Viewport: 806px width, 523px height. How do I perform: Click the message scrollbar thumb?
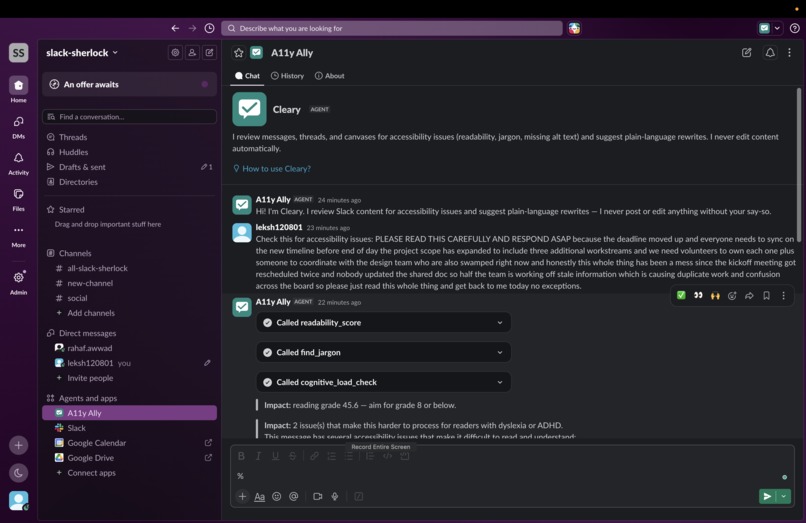[x=799, y=165]
